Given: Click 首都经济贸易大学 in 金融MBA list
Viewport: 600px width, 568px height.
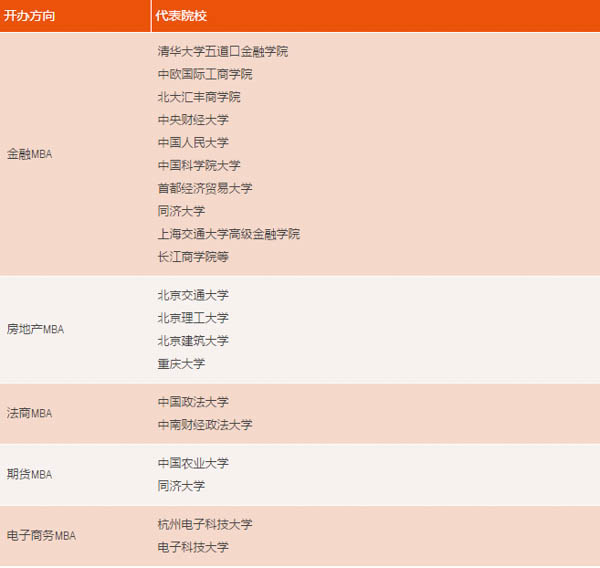Looking at the screenshot, I should [205, 188].
